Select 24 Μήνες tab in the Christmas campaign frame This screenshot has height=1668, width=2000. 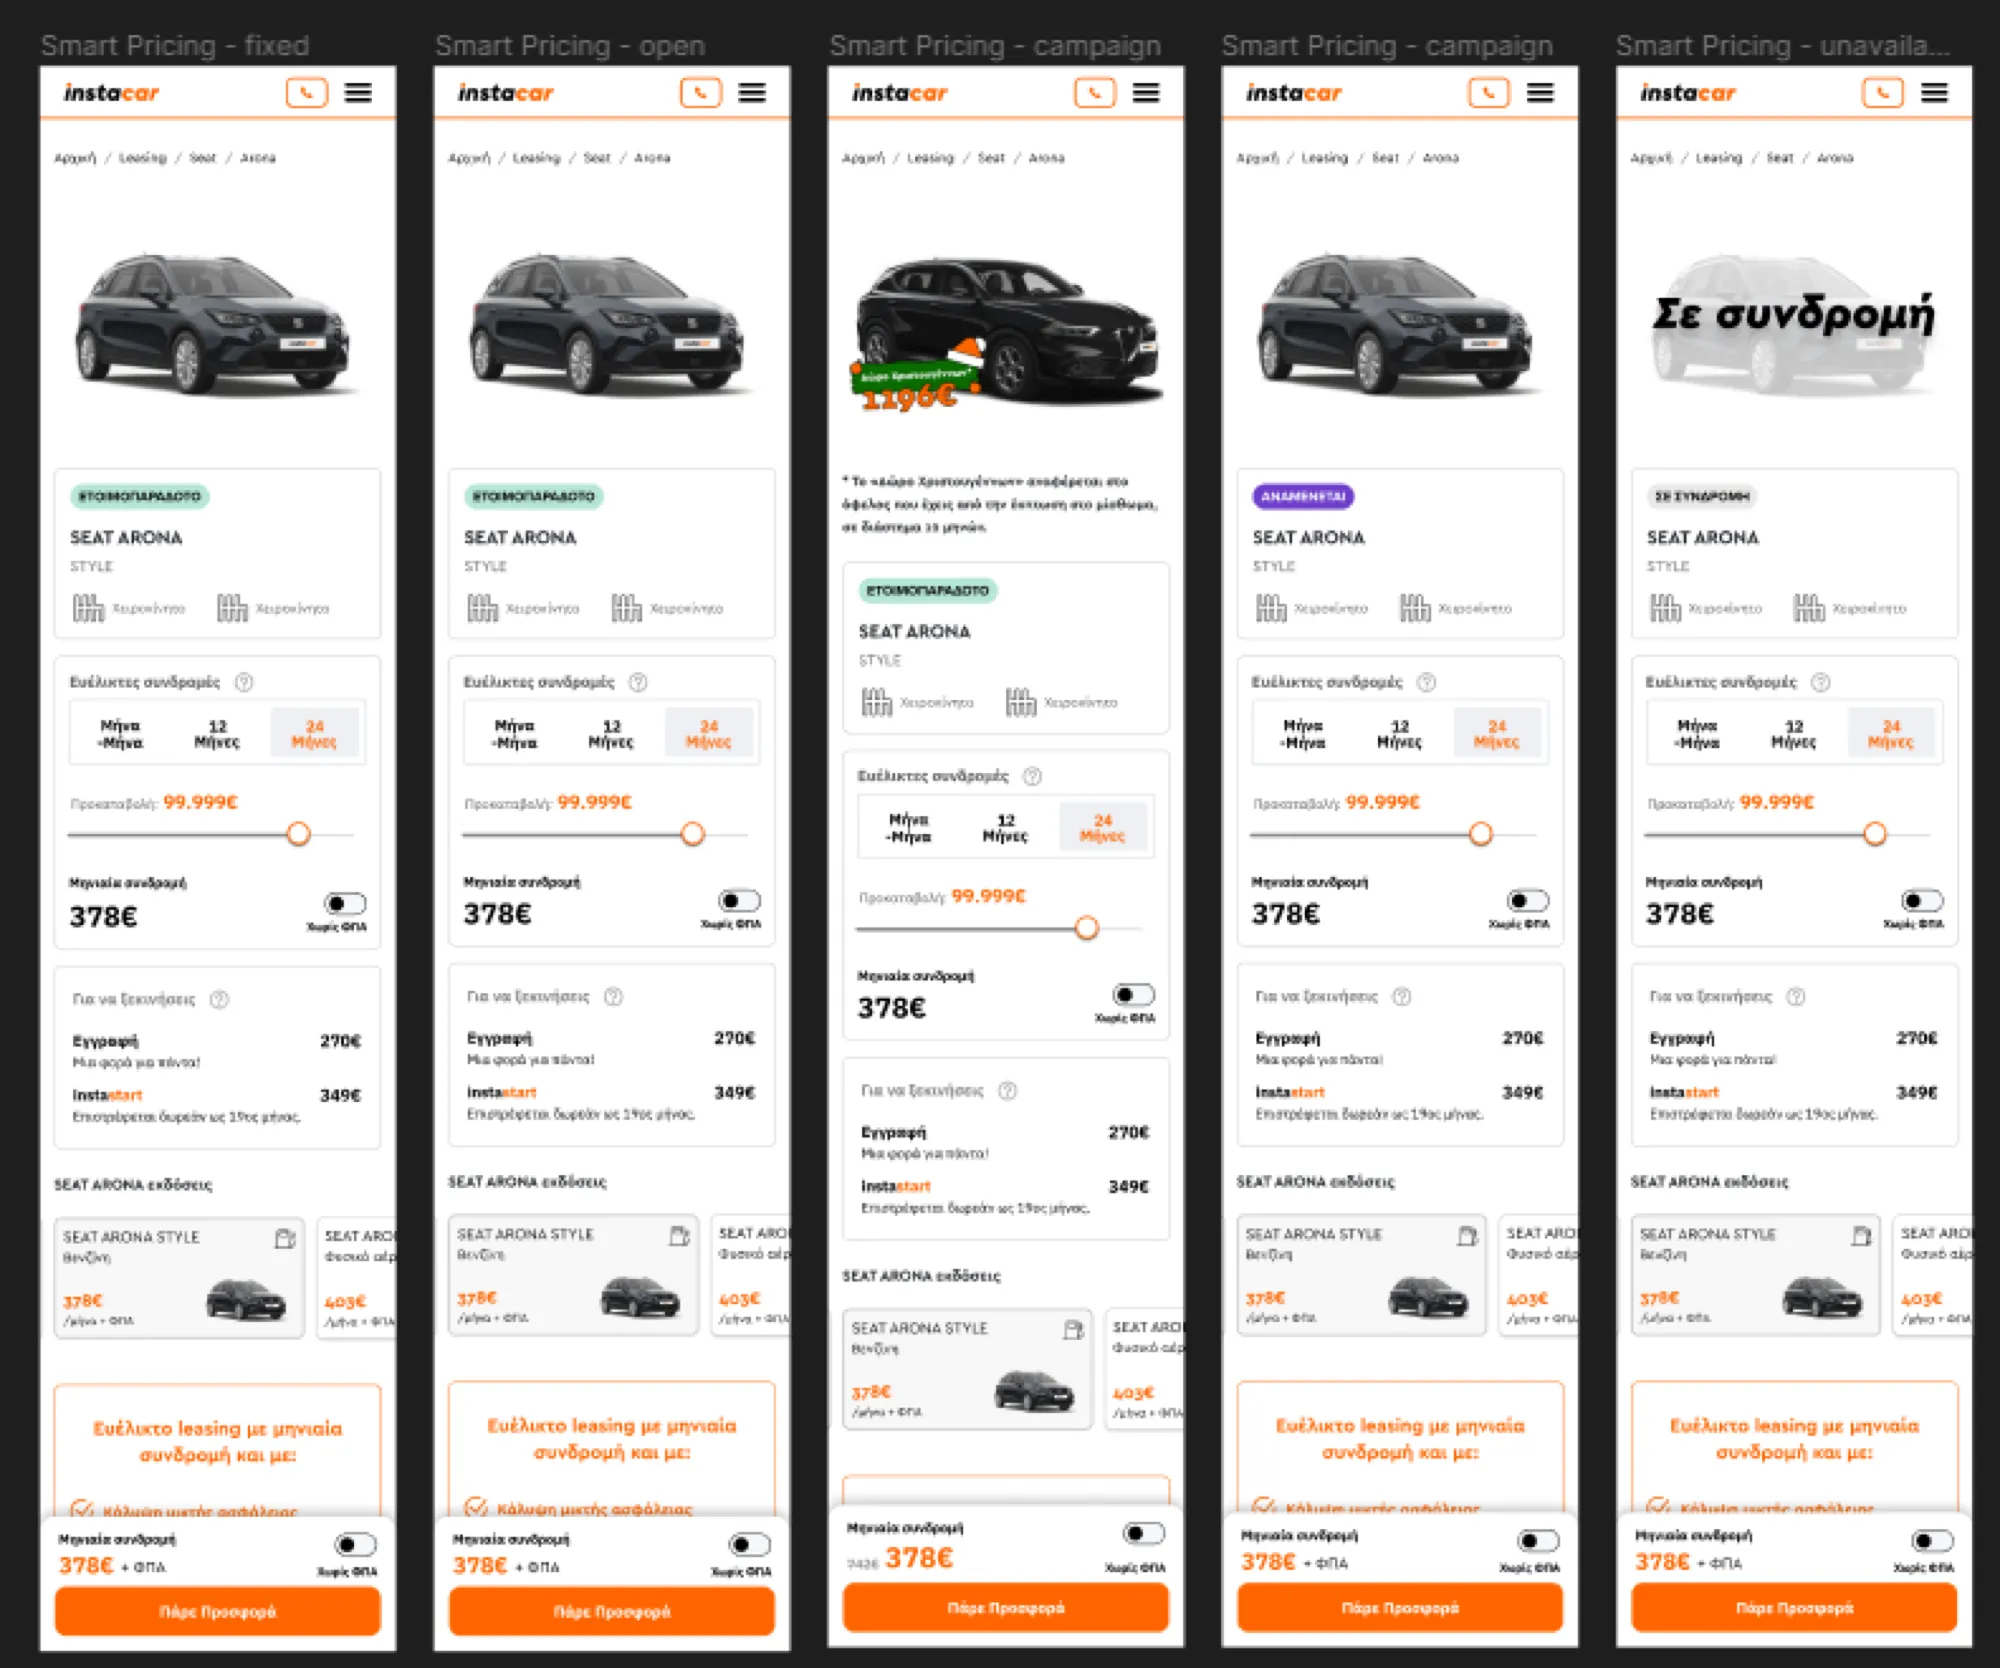tap(1102, 828)
